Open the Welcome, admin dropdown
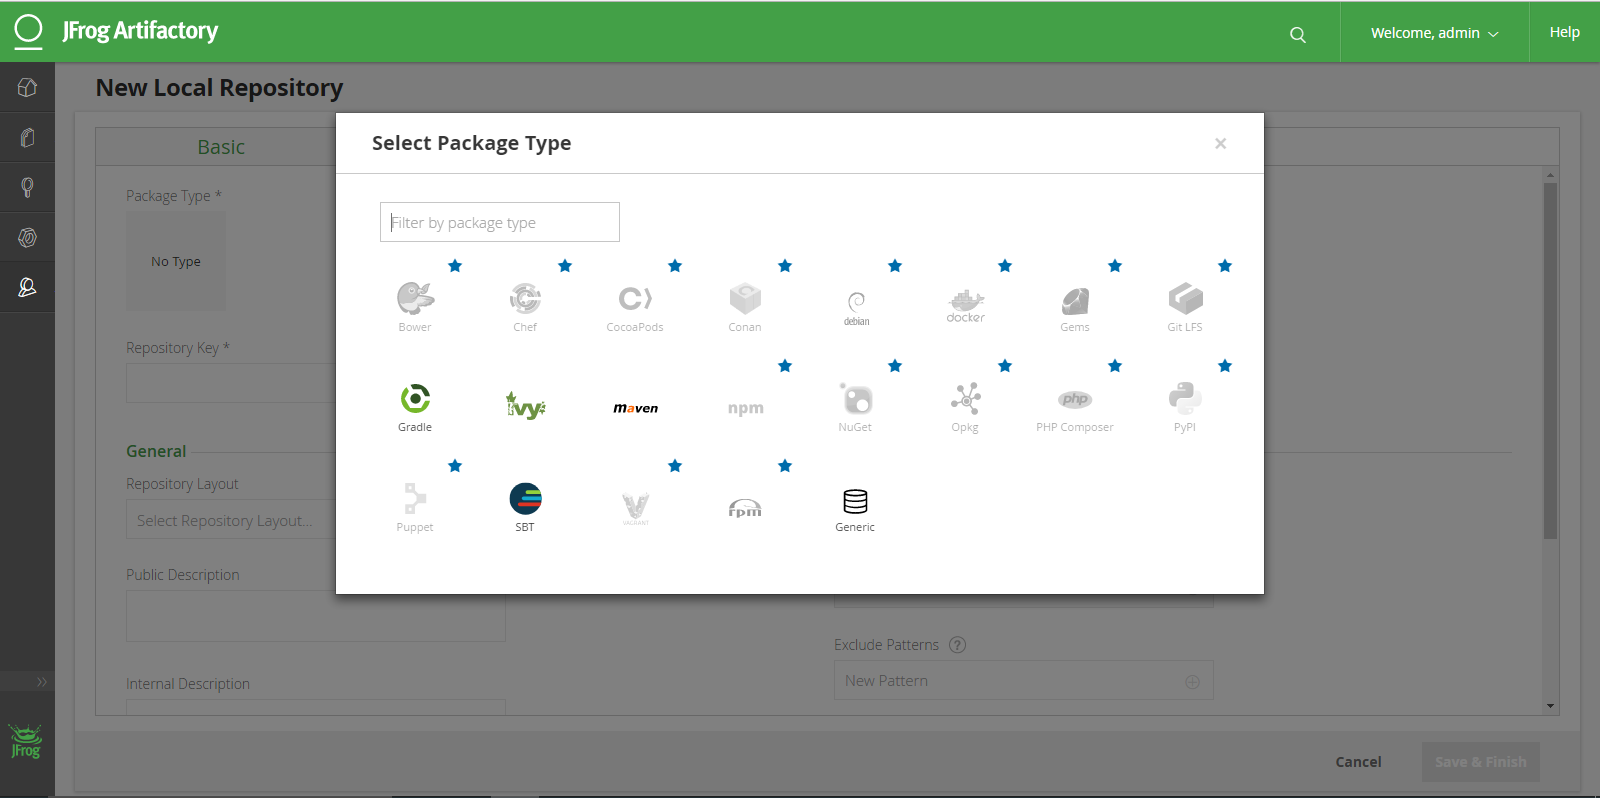The width and height of the screenshot is (1600, 798). tap(1434, 33)
